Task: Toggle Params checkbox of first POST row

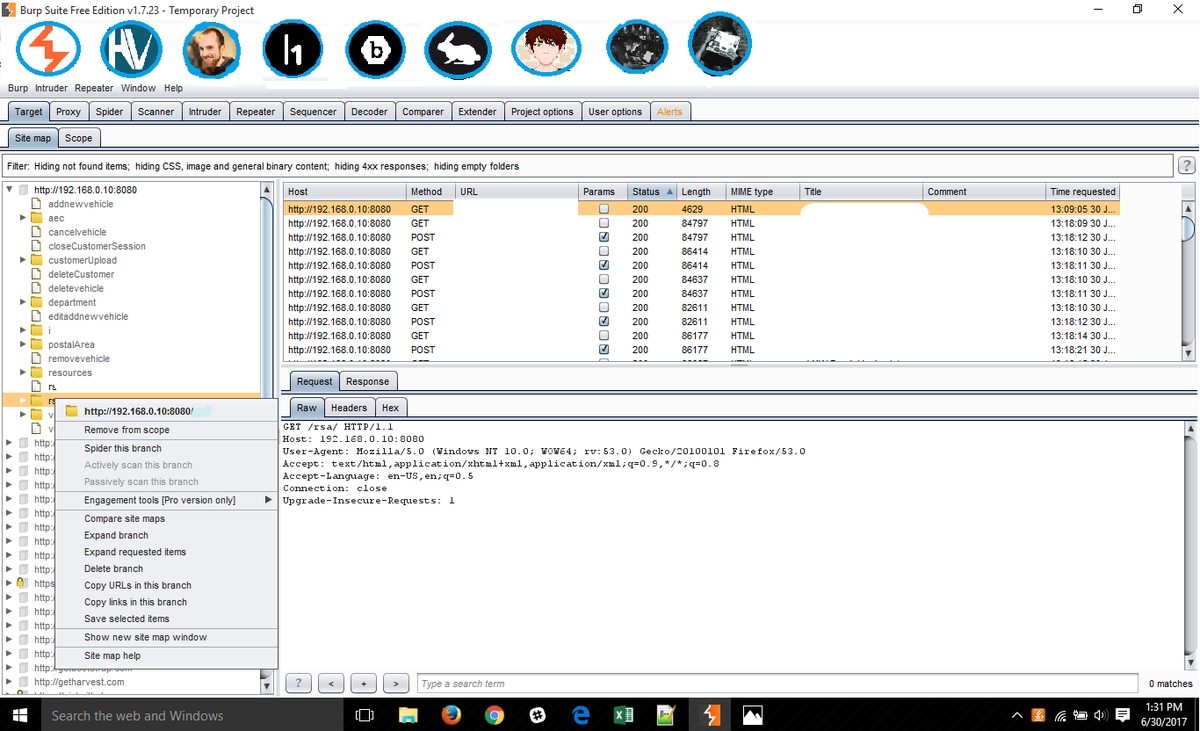Action: (603, 238)
